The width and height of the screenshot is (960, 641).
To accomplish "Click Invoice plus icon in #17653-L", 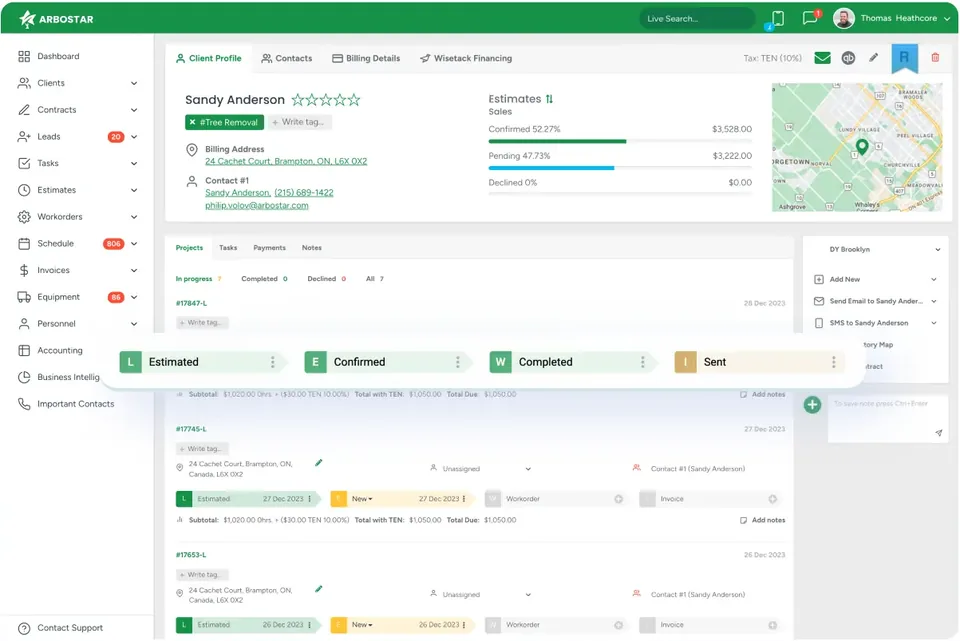I will point(773,625).
